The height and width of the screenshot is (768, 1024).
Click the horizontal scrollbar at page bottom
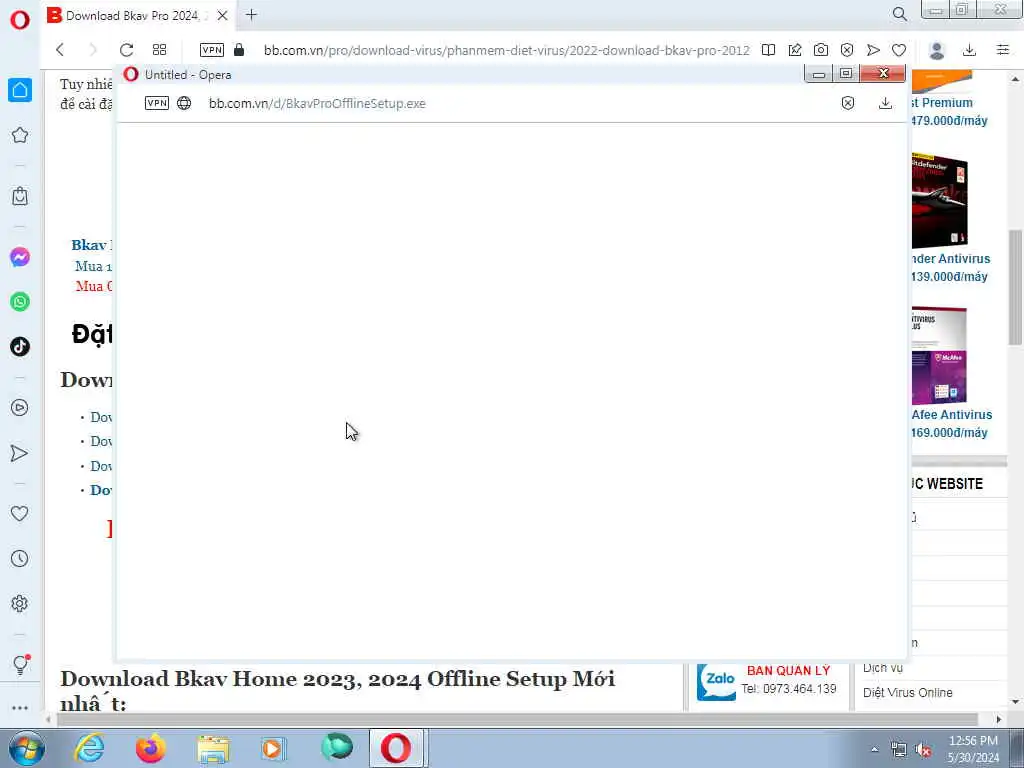point(517,719)
